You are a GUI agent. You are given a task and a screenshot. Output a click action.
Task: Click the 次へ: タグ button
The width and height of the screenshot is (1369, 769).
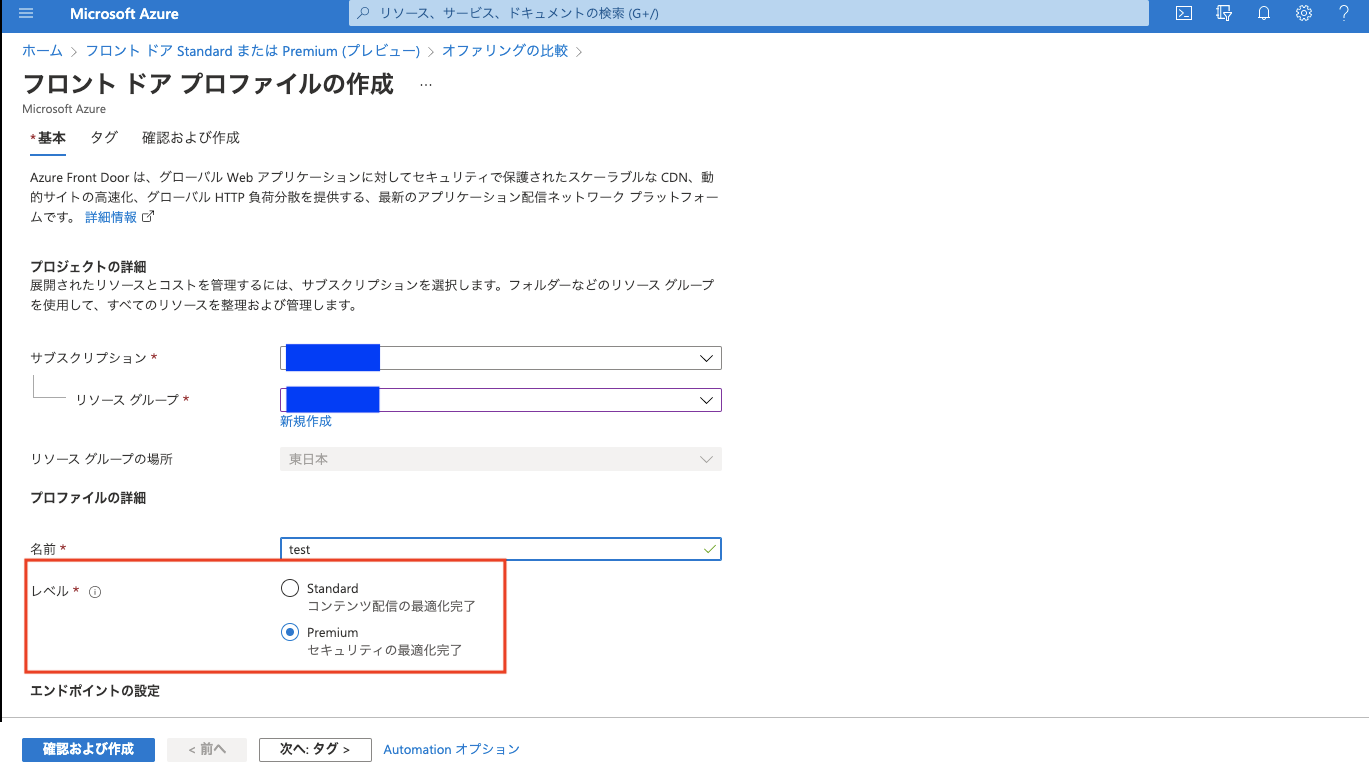[315, 749]
